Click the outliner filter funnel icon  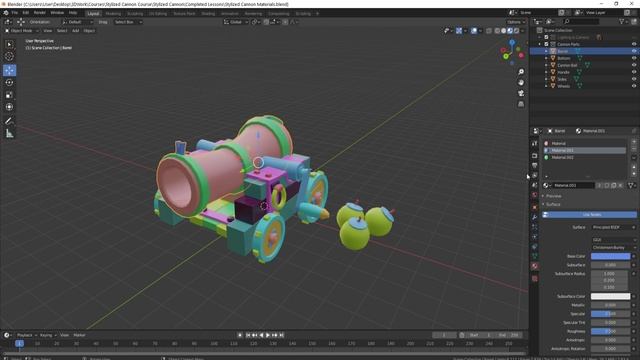point(622,21)
